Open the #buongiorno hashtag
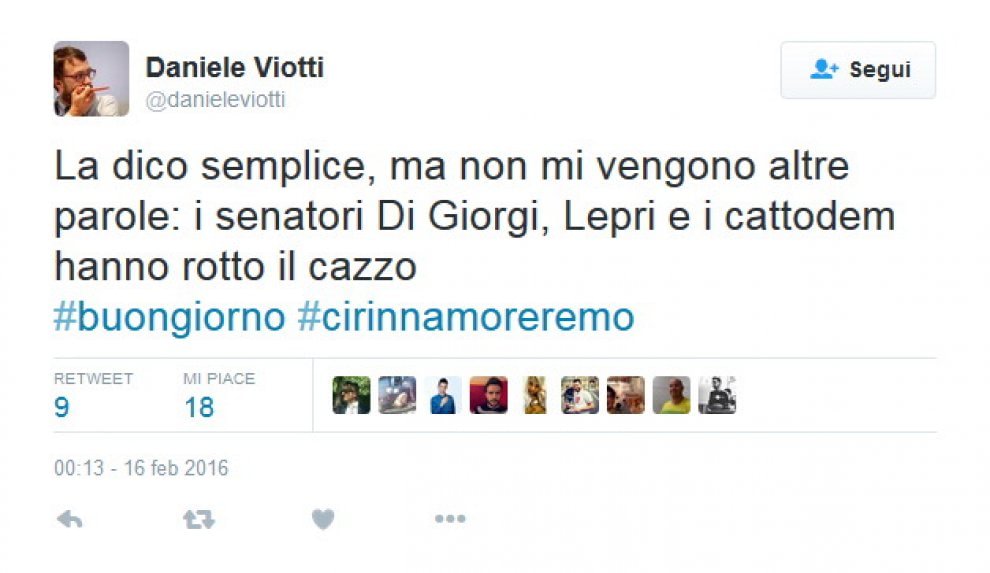This screenshot has height=573, width=990. coord(169,317)
